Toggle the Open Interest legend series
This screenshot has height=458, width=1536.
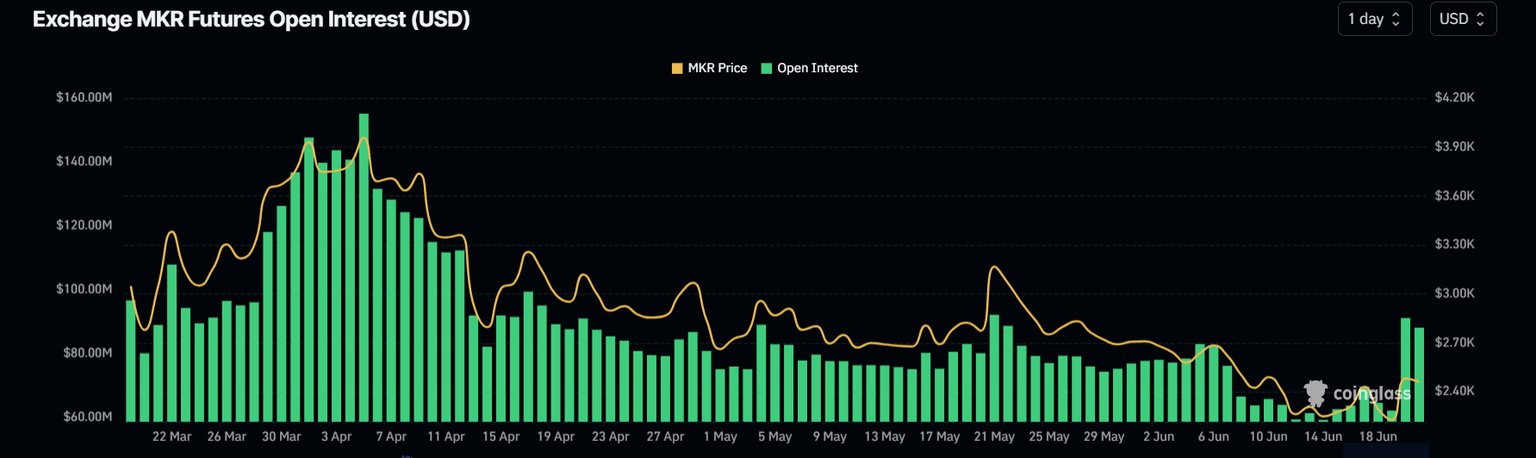pyautogui.click(x=816, y=68)
